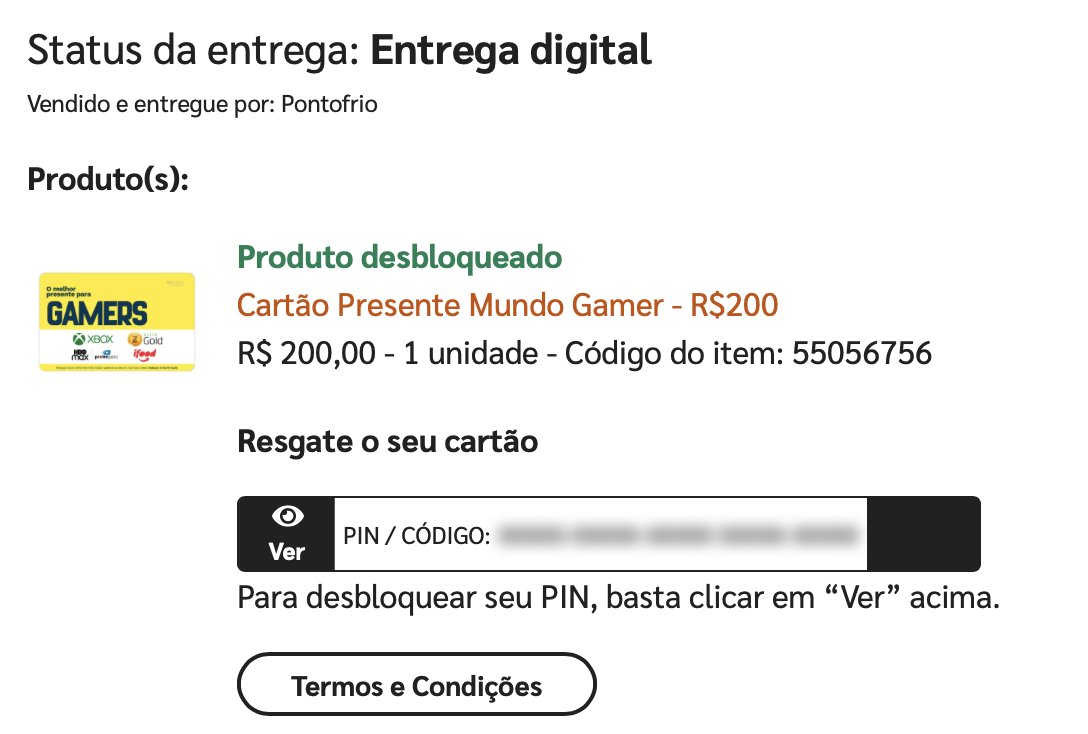Viewport: 1088px width, 734px height.
Task: Click the "Ver" label under the eye
Action: click(x=287, y=552)
